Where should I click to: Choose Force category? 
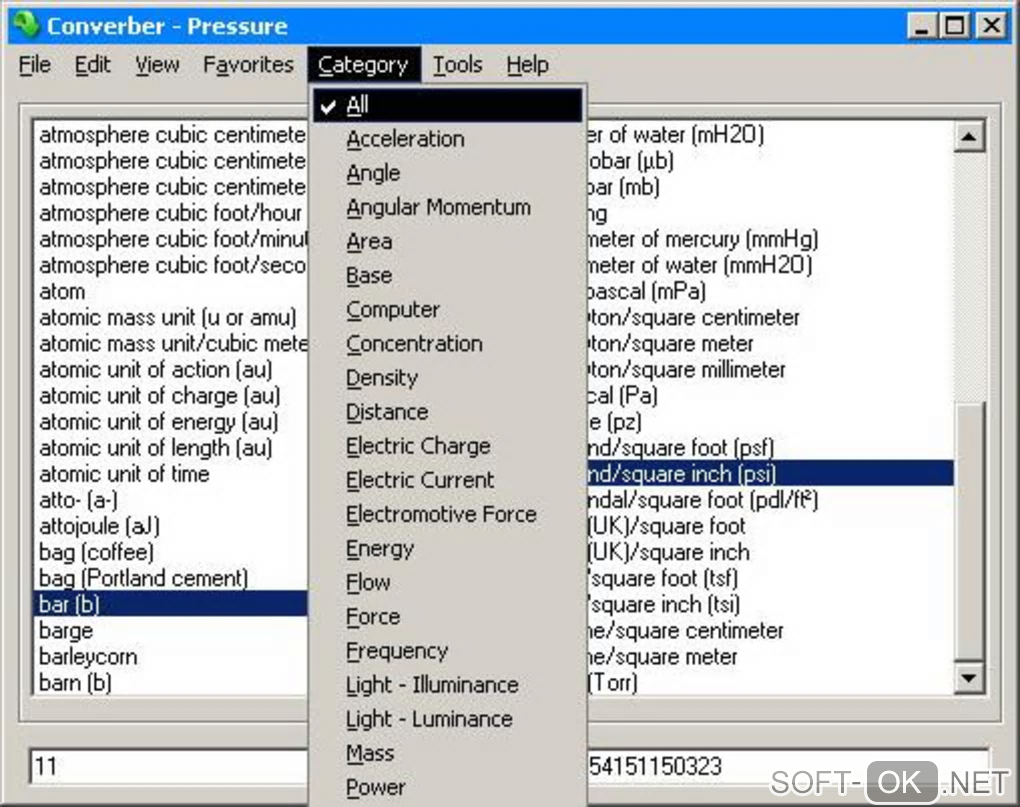tap(448, 616)
